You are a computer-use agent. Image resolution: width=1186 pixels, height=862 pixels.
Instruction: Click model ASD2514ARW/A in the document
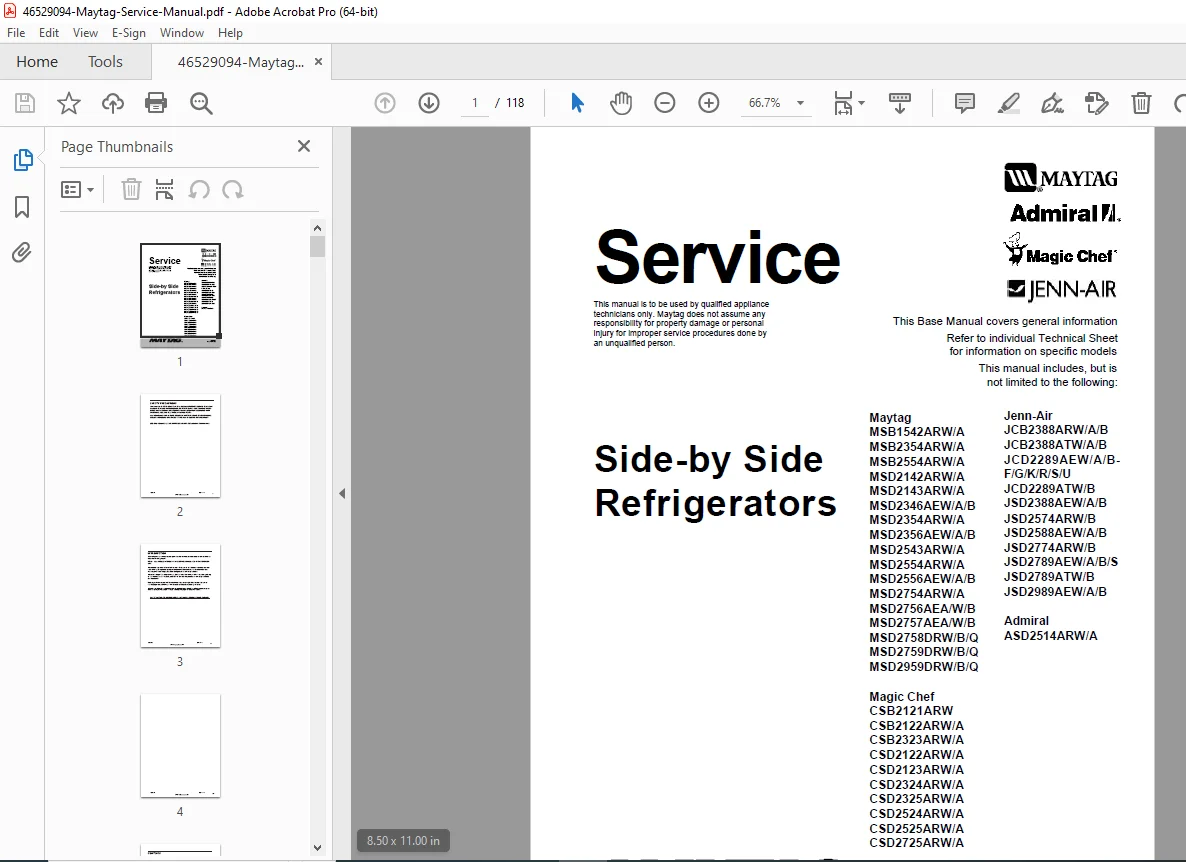[x=1051, y=636]
